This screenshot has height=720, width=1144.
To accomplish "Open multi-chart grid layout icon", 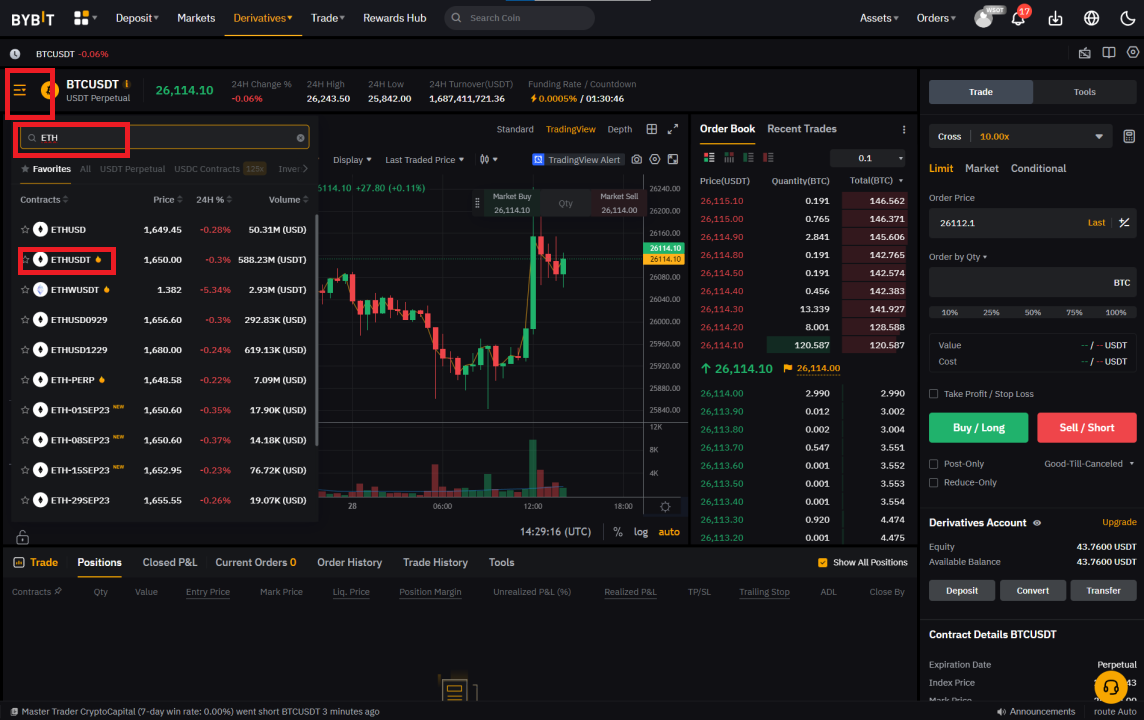I will coord(652,129).
